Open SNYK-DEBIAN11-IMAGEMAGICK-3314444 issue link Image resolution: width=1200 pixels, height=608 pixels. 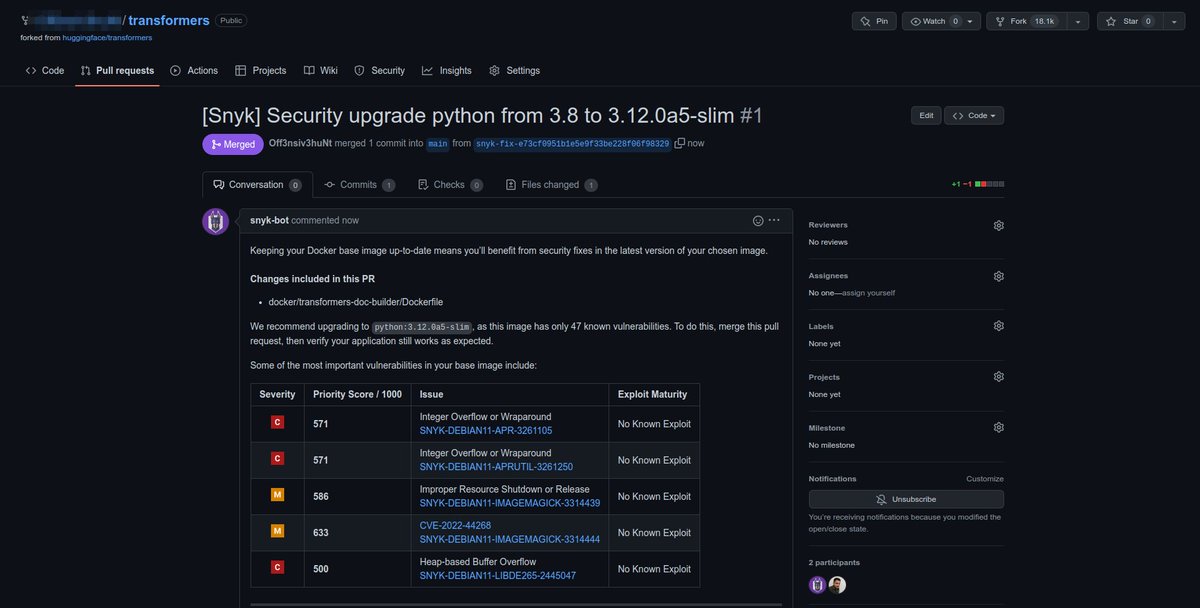click(510, 540)
